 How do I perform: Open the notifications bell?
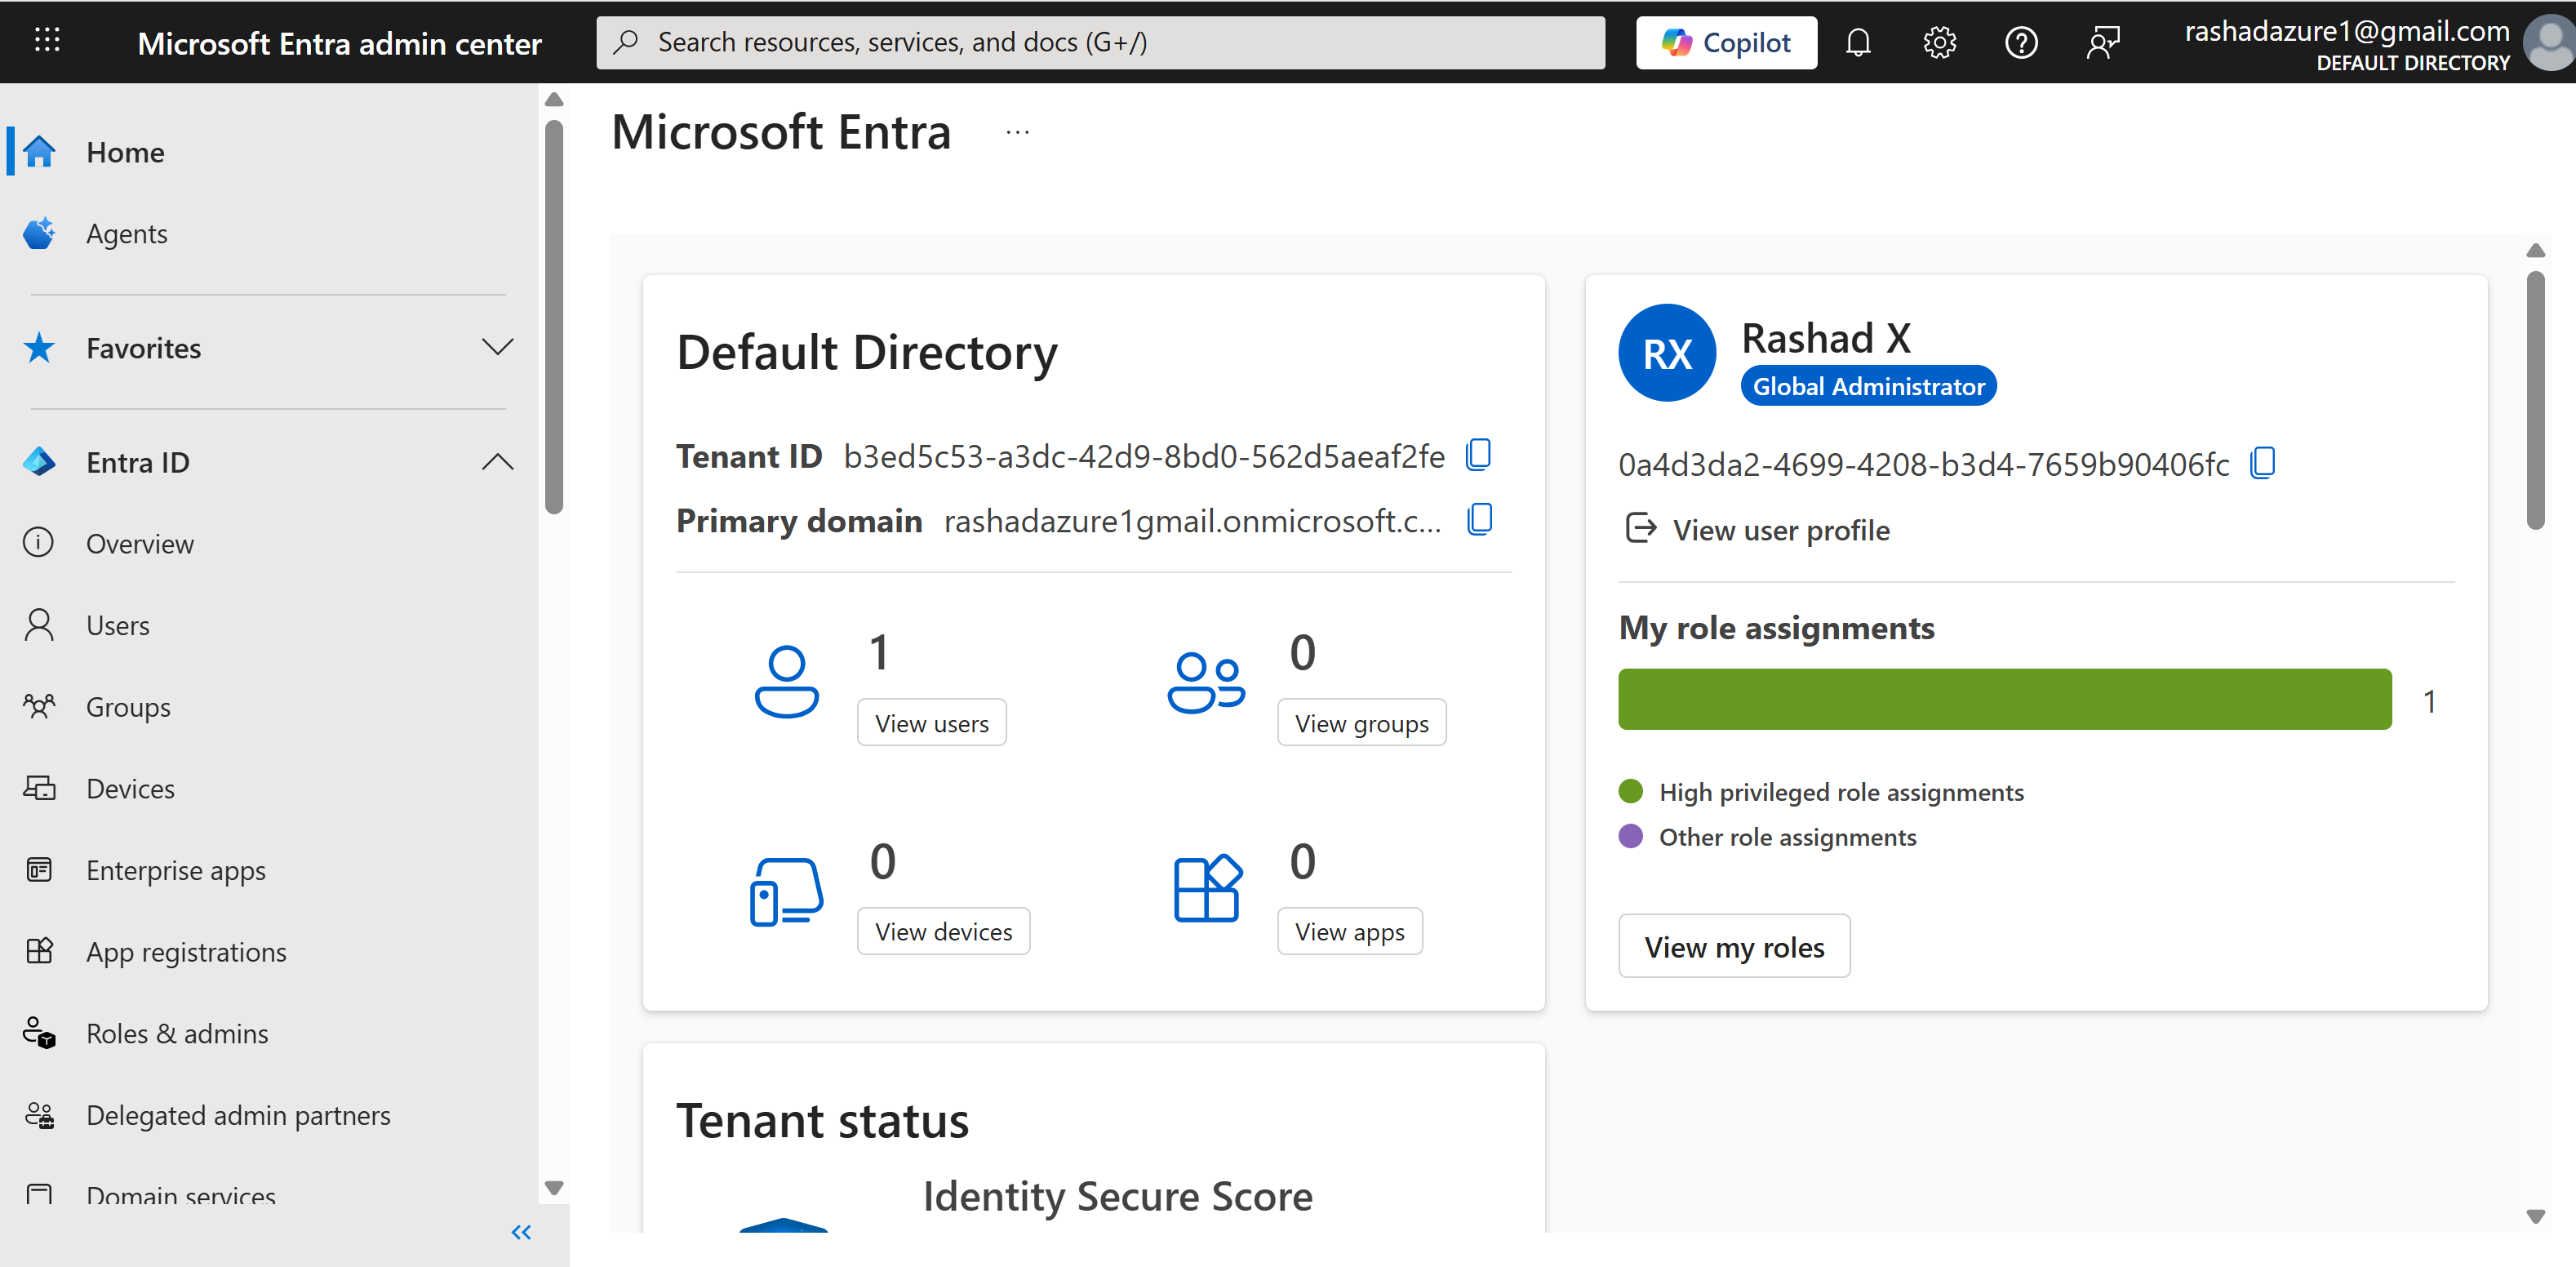coord(1858,43)
